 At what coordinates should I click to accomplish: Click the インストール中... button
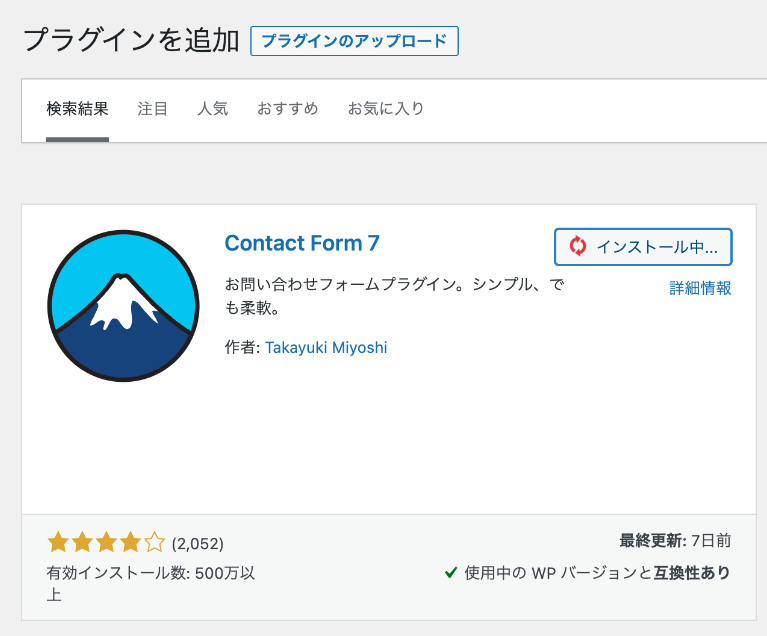[x=643, y=246]
